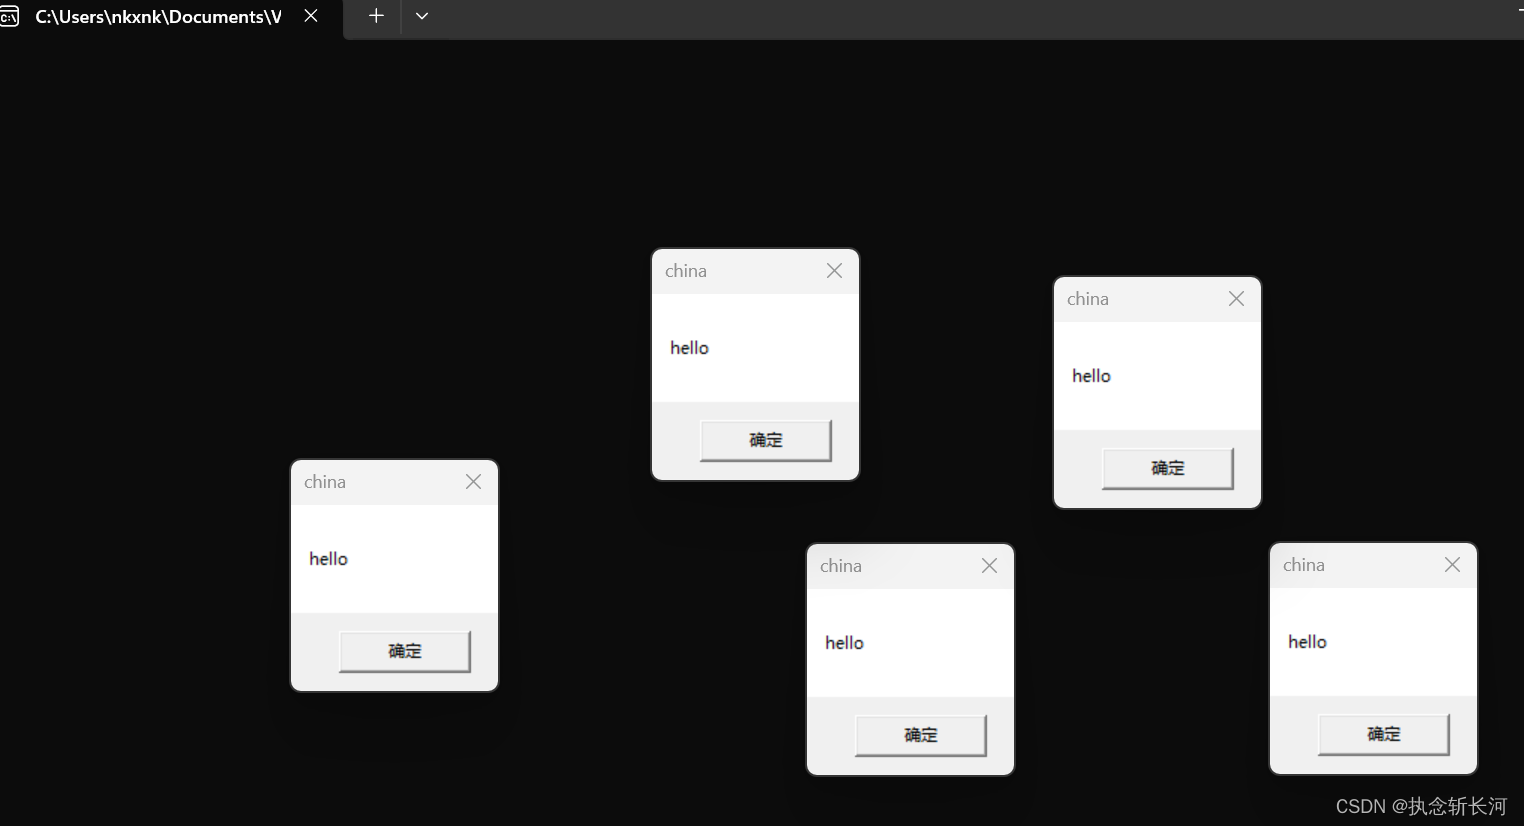The width and height of the screenshot is (1524, 826).
Task: Click the "china" title of the rightmost dialog
Action: coord(1304,565)
